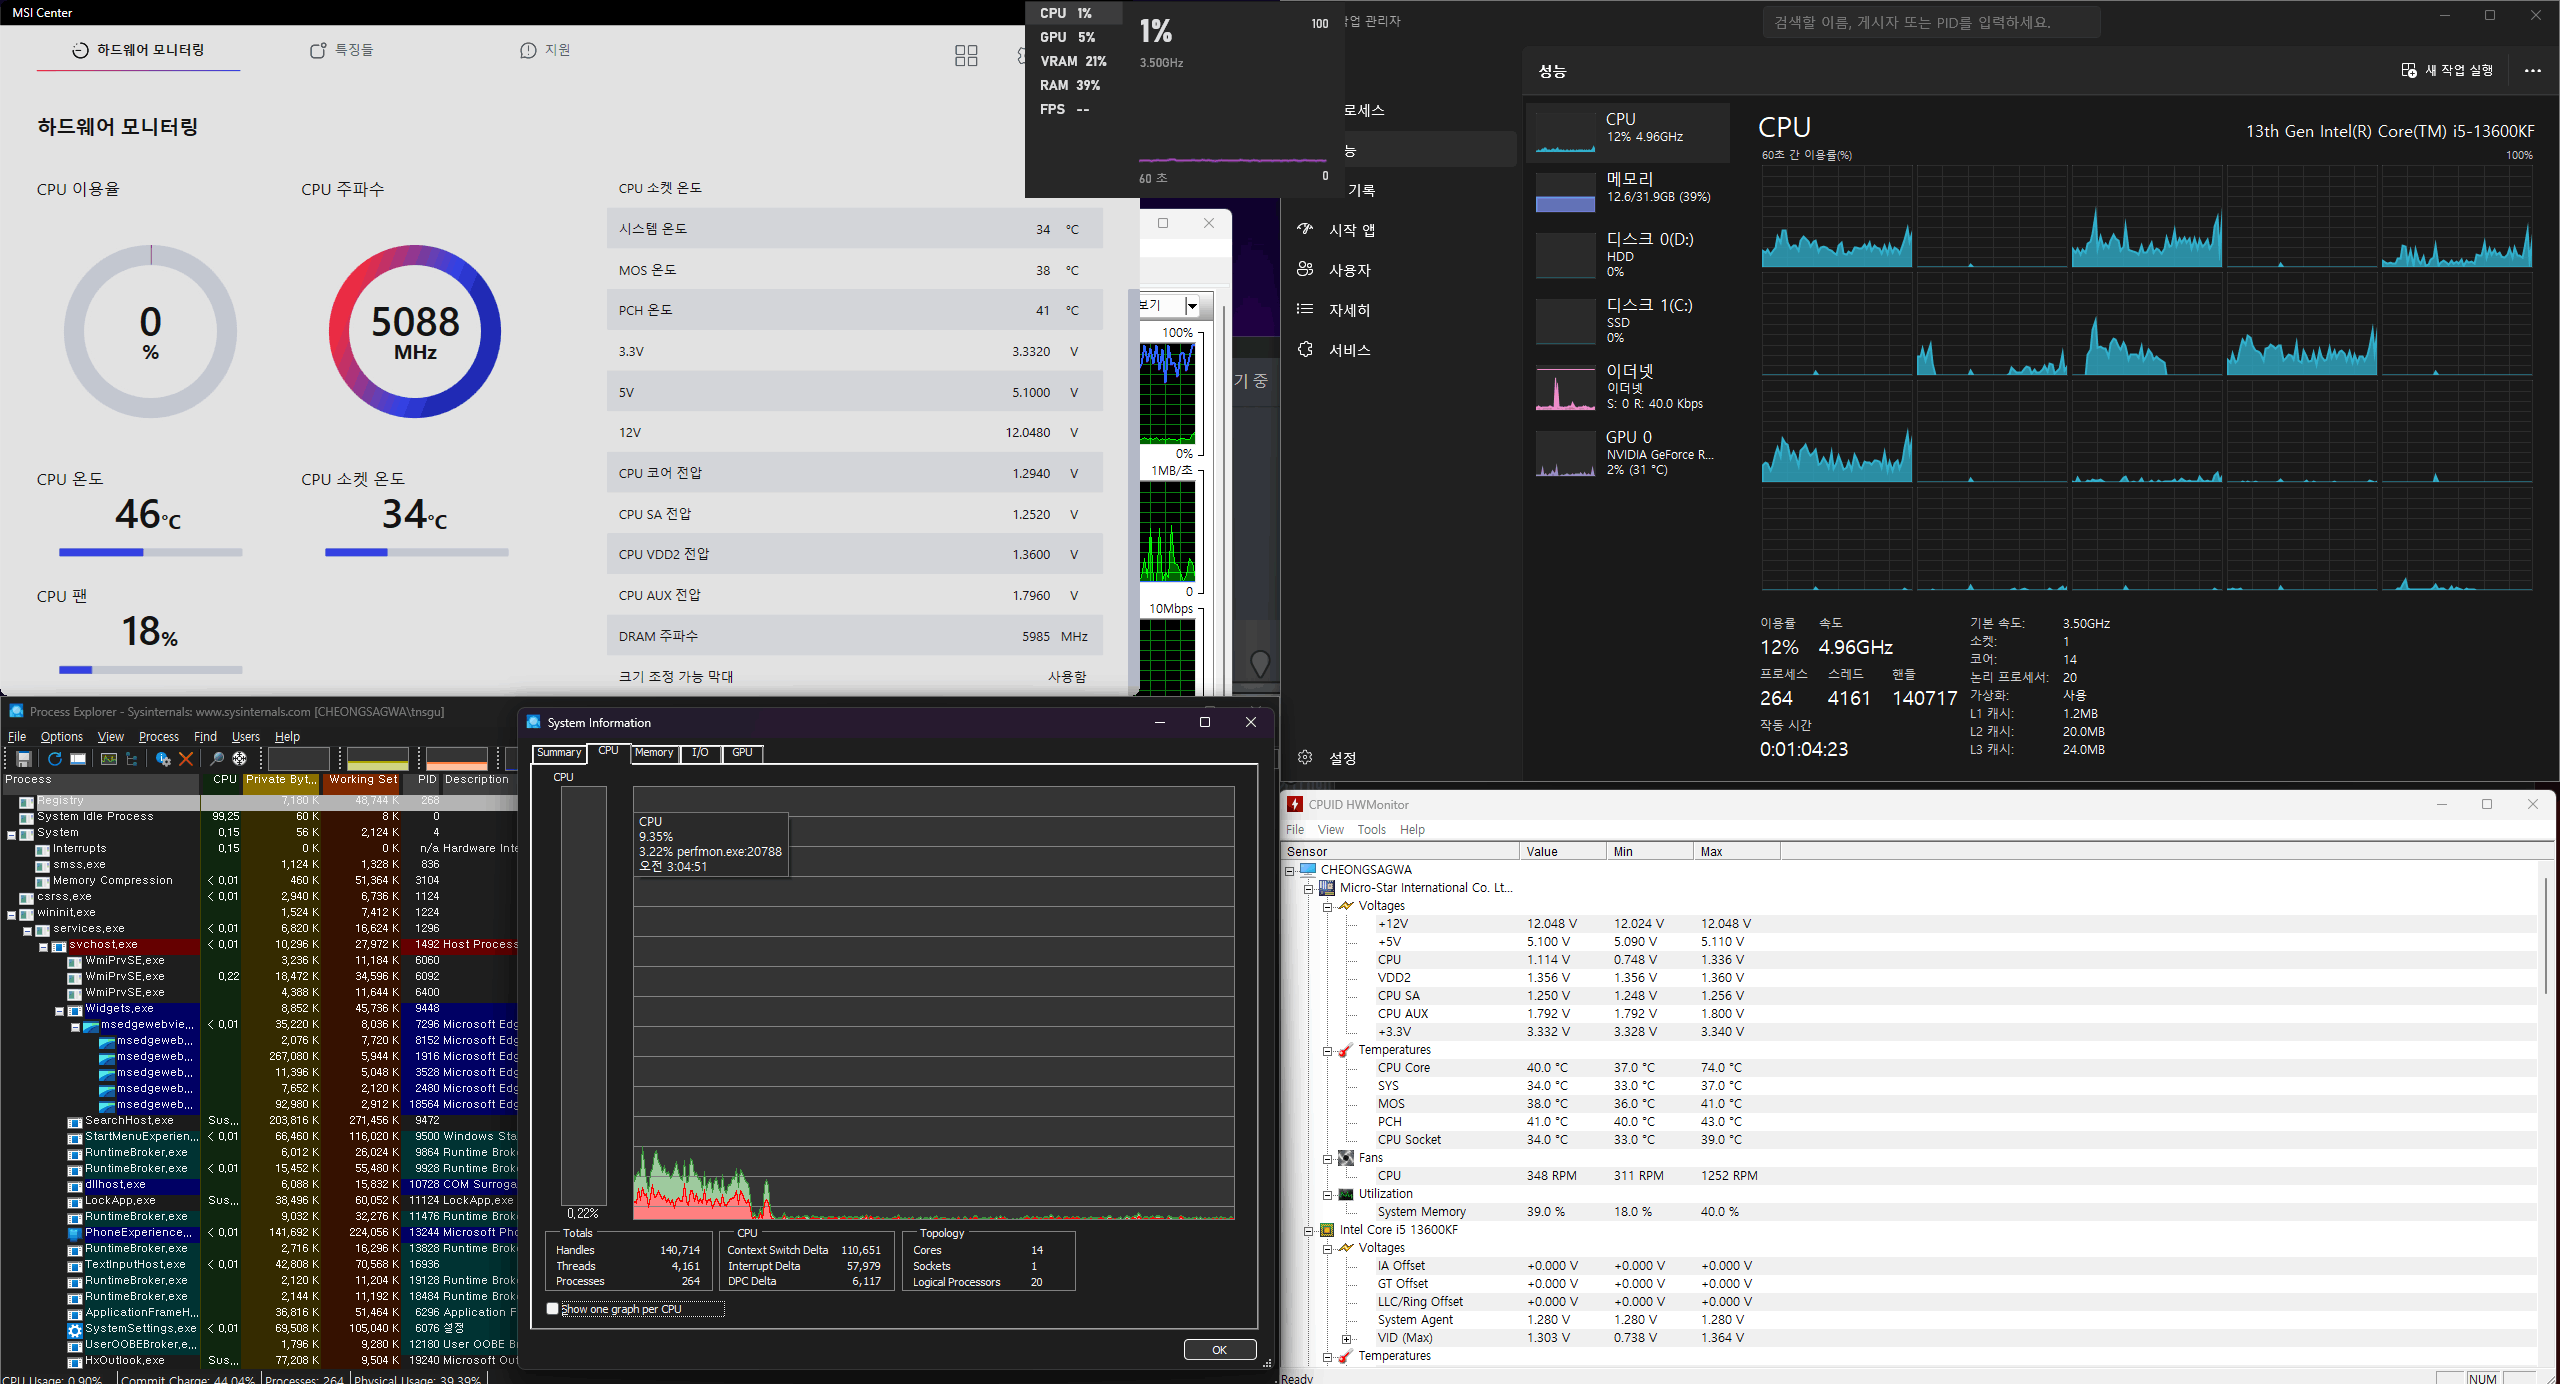Switch to the Memory tab in System Information

click(x=654, y=753)
